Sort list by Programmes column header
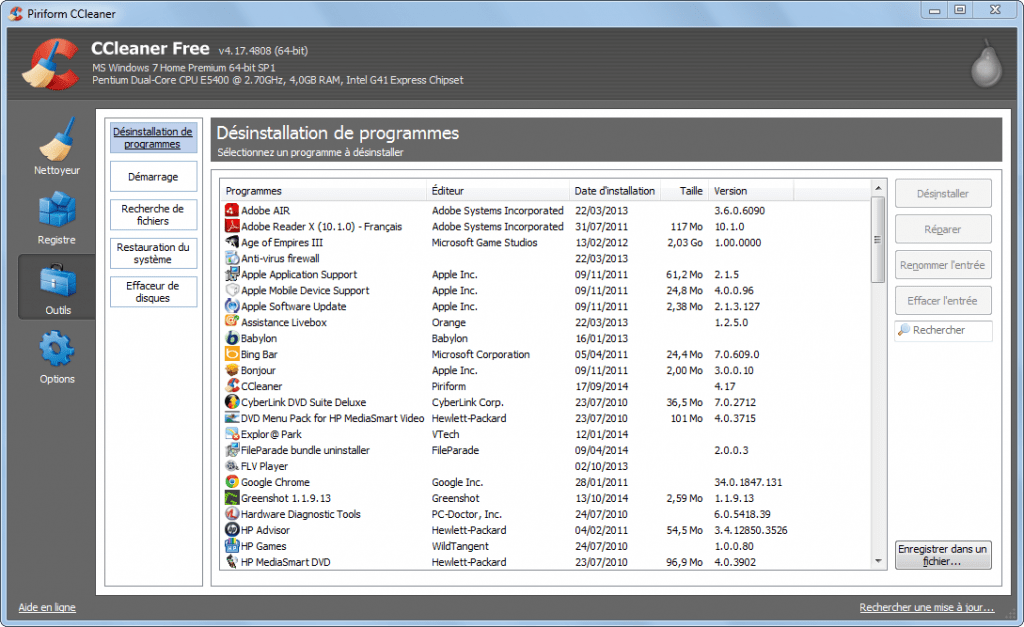The image size is (1024, 627). coord(324,191)
